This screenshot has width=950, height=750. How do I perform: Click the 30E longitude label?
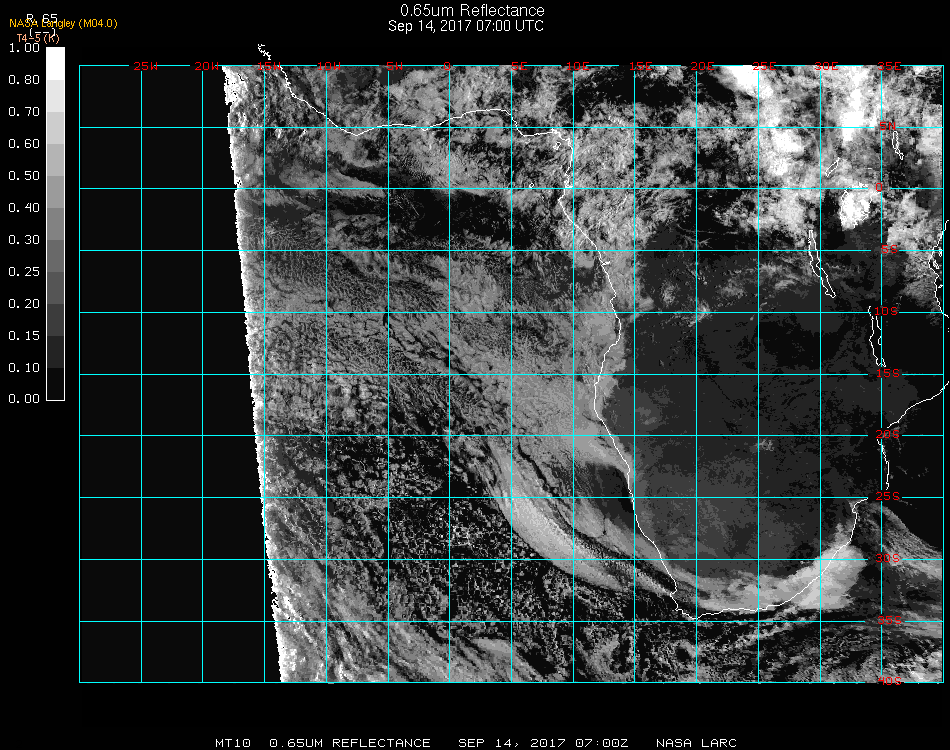click(x=826, y=66)
